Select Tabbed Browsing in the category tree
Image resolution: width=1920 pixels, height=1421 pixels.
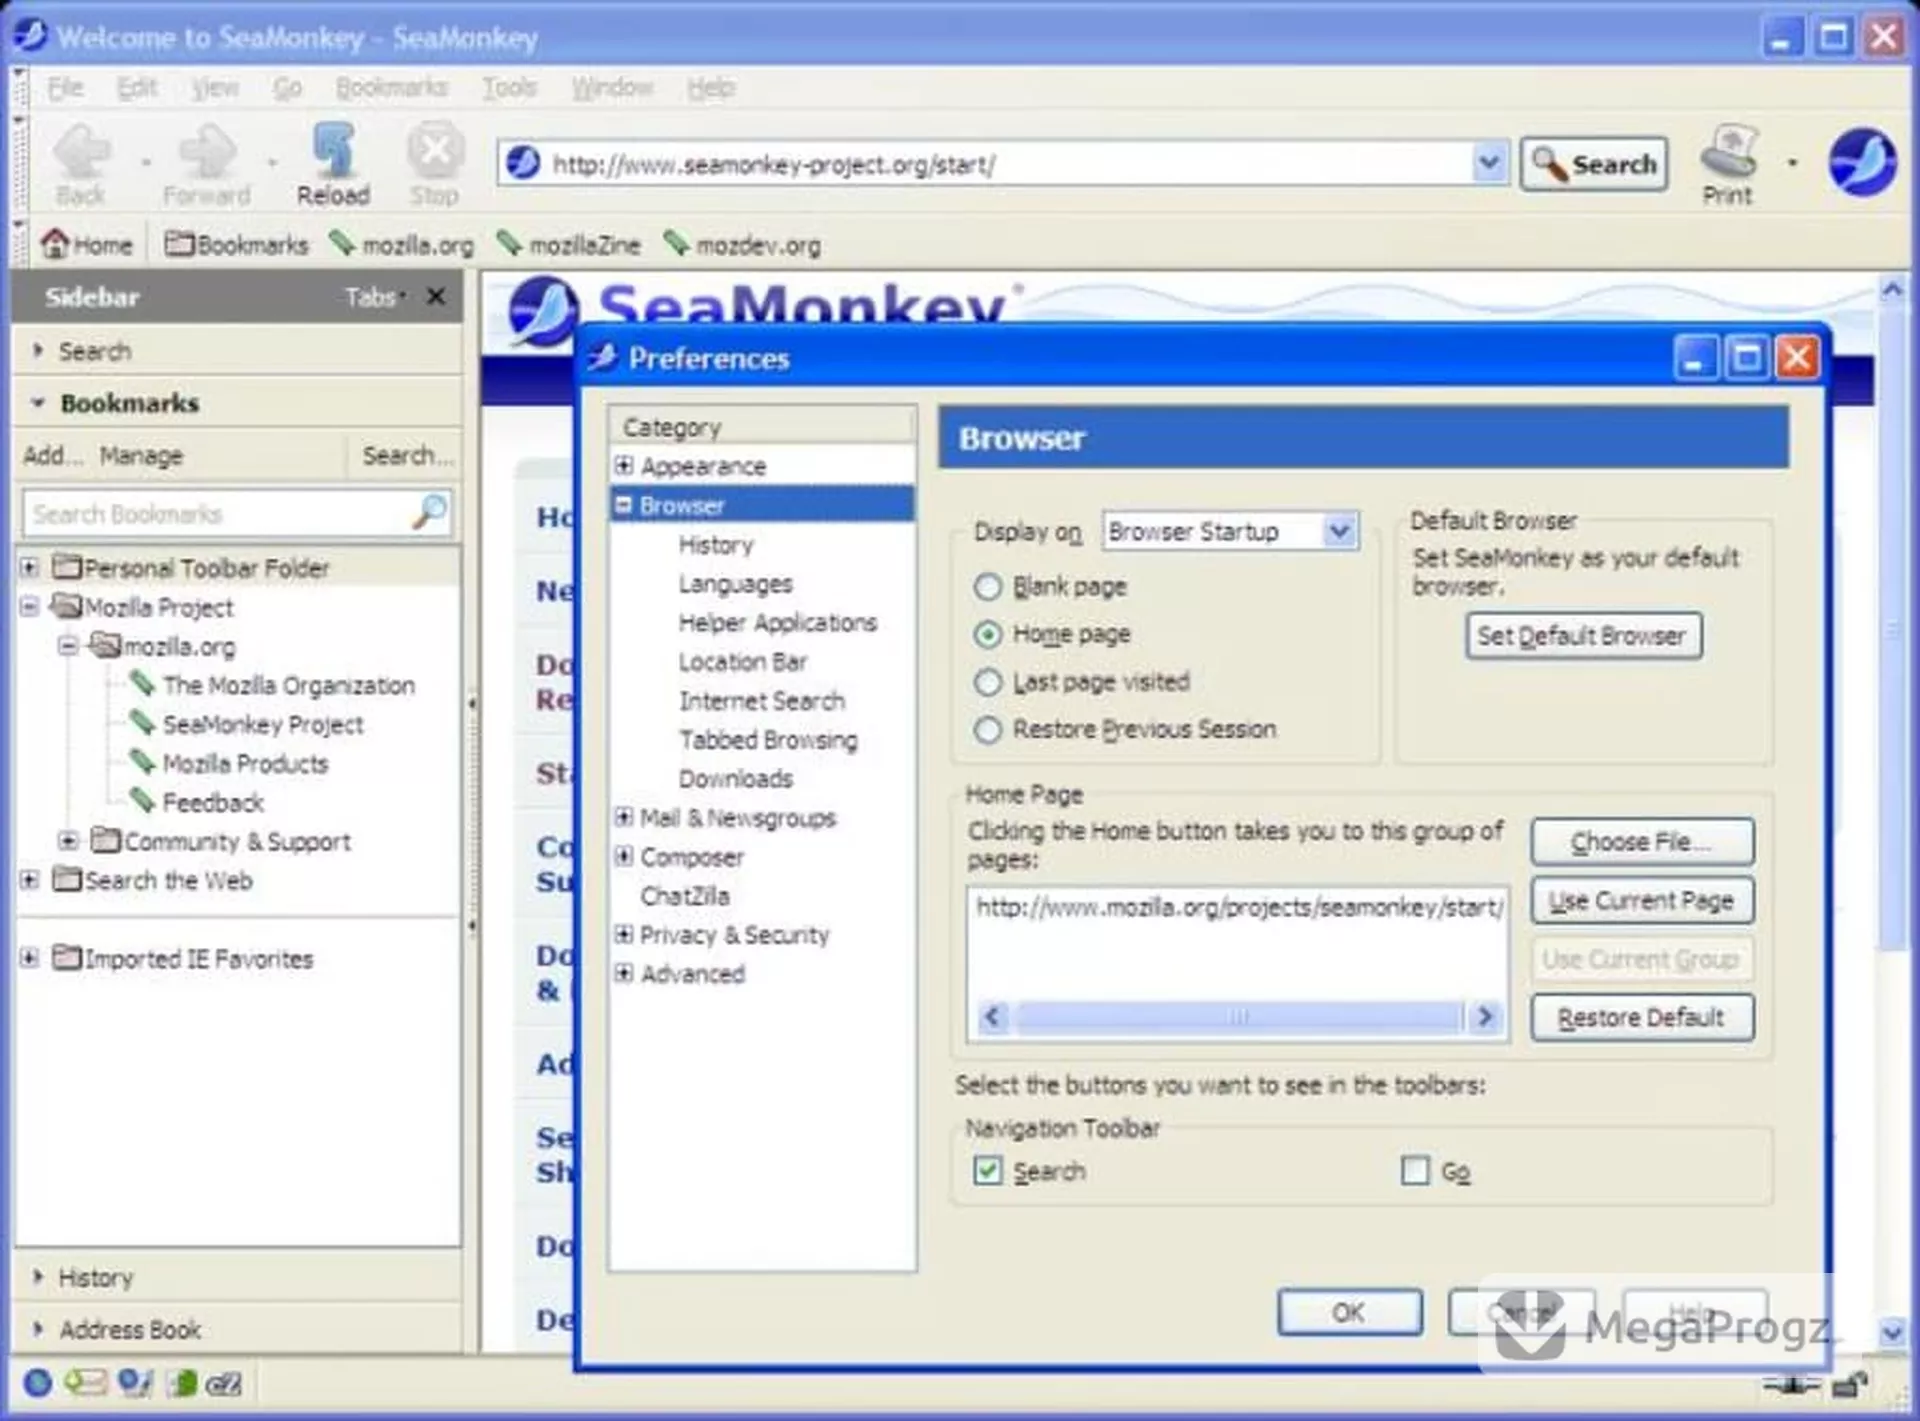click(x=768, y=740)
